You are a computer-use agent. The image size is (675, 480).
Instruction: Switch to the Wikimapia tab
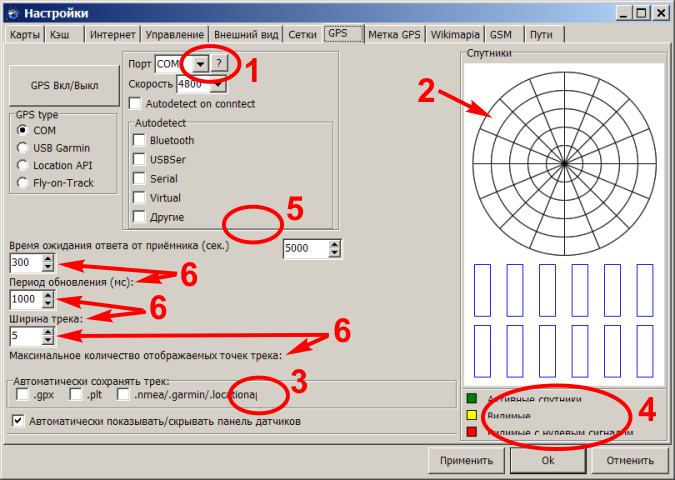(x=454, y=34)
